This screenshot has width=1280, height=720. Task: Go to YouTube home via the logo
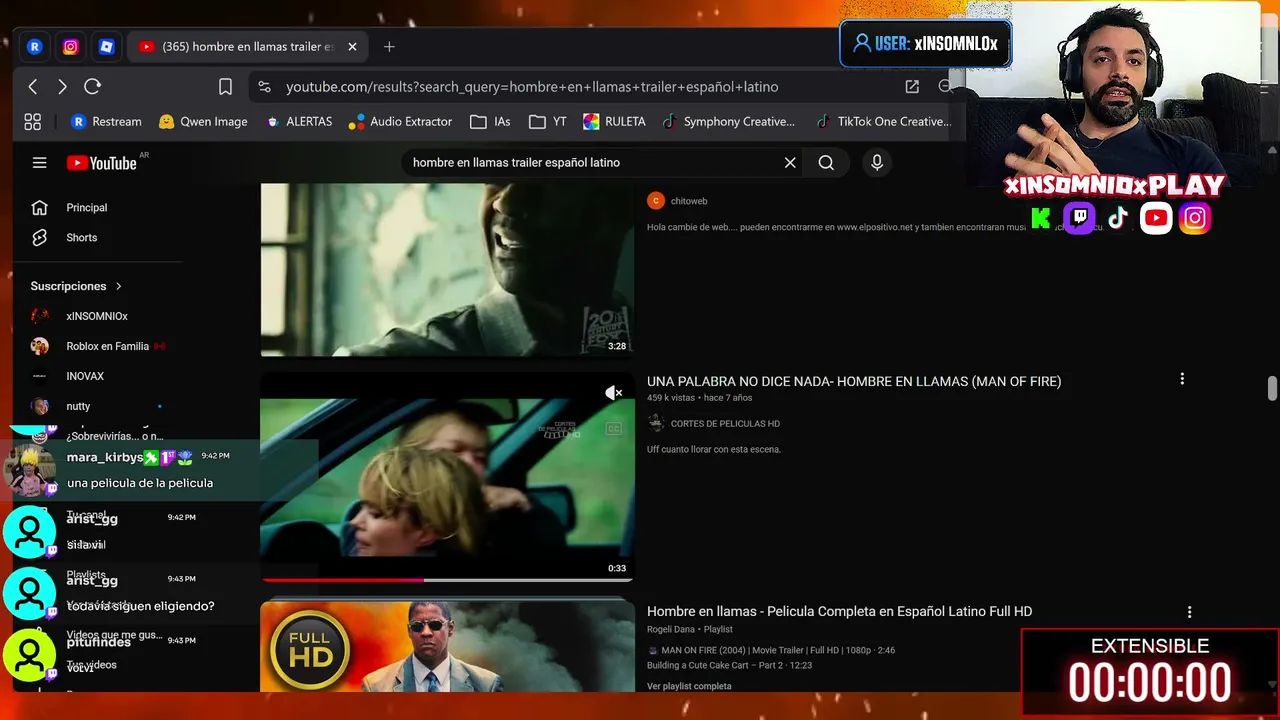(101, 163)
